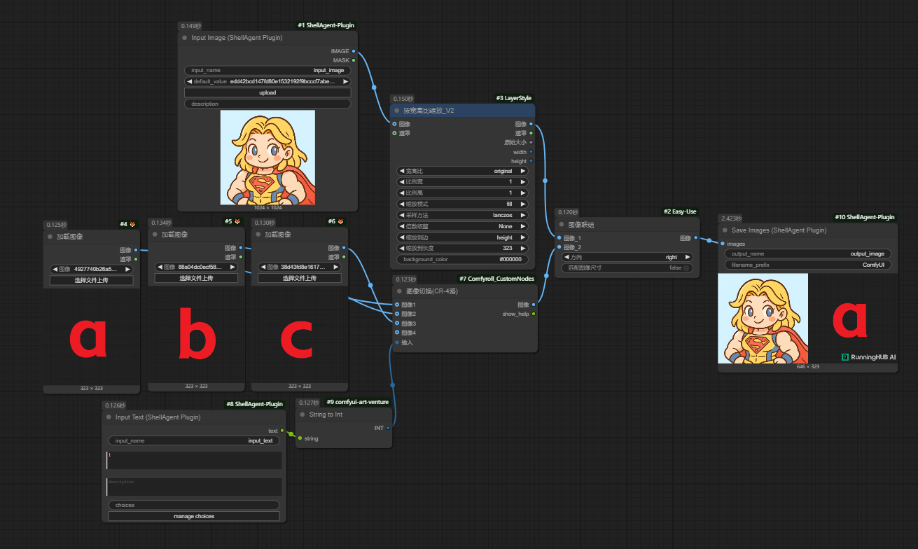Toggle collapse dot on Input Text node
The image size is (918, 549).
pyautogui.click(x=109, y=418)
